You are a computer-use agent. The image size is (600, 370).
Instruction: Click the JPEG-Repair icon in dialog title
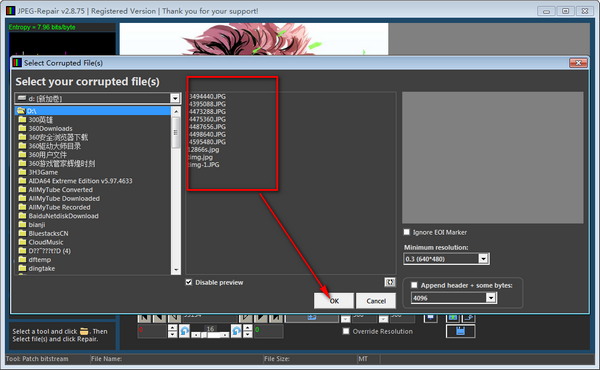(x=17, y=63)
